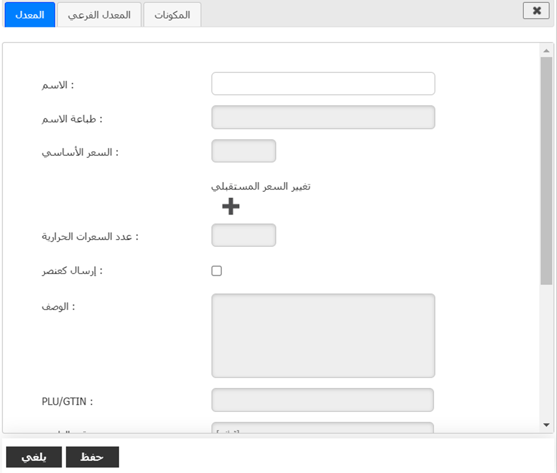The image size is (557, 473).
Task: Click the scrollbar up arrow
Action: (x=546, y=51)
